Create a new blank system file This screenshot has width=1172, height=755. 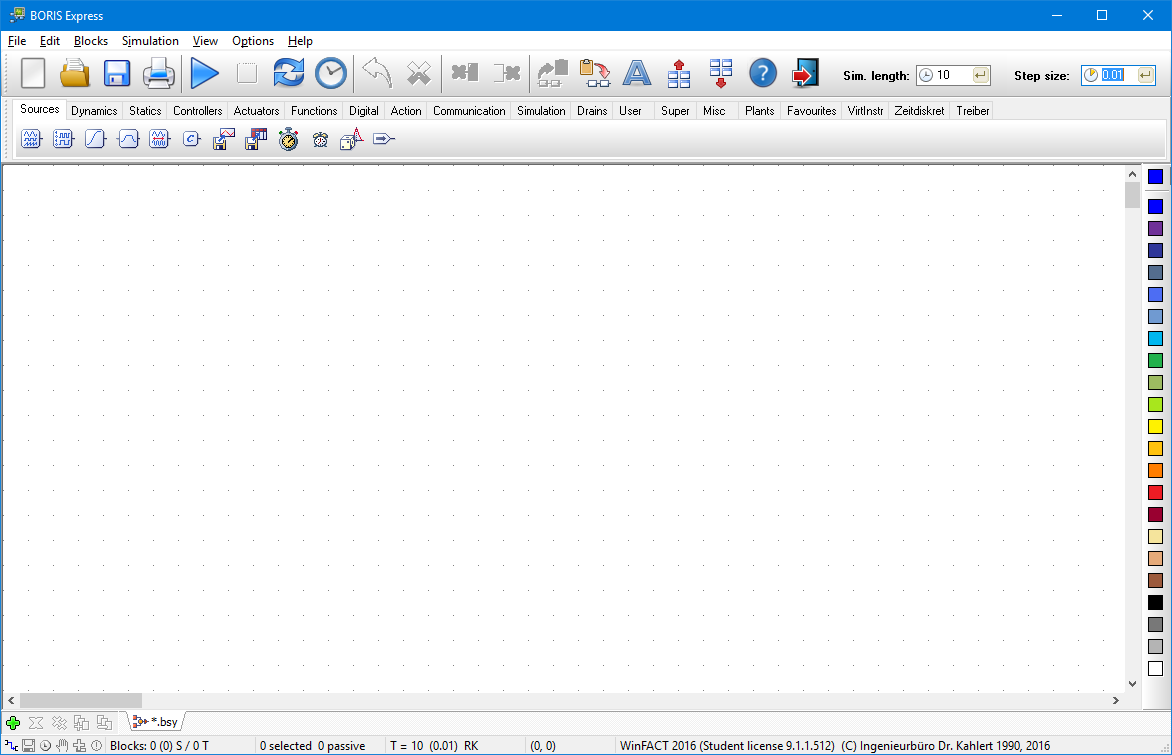click(33, 73)
